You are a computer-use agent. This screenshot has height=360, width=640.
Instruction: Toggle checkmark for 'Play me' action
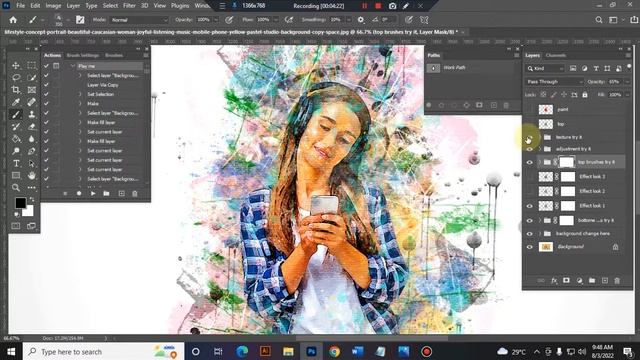[x=46, y=66]
